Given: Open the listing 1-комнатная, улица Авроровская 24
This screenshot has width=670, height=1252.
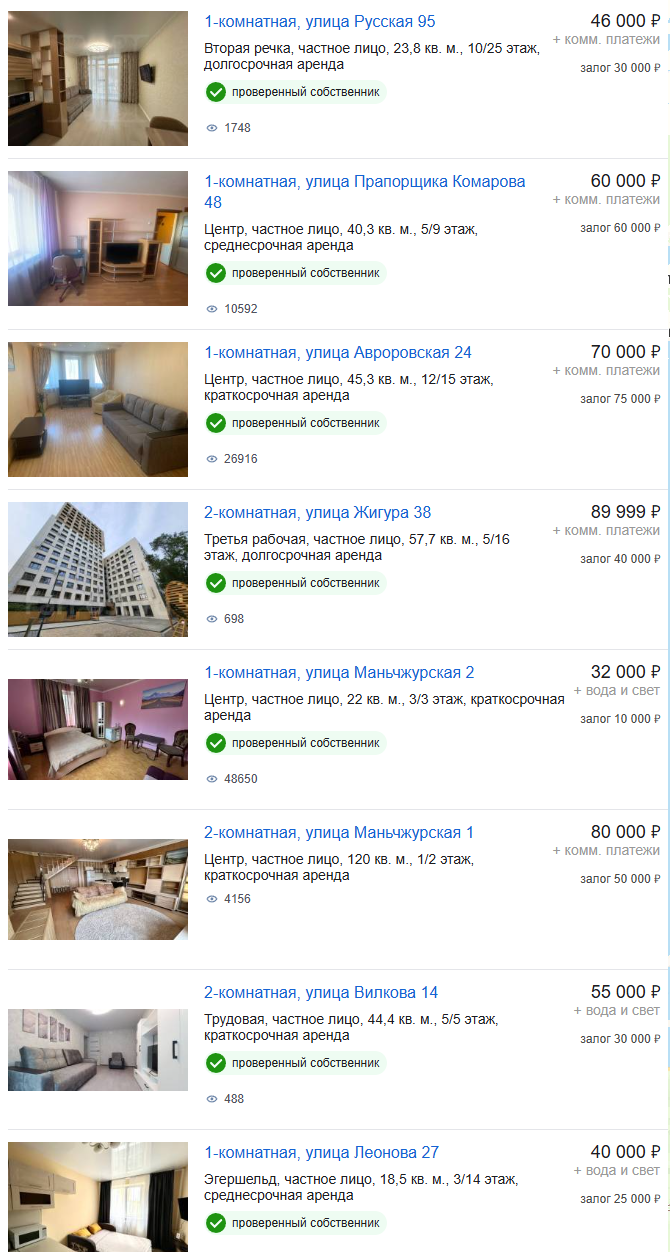Looking at the screenshot, I should [x=338, y=353].
